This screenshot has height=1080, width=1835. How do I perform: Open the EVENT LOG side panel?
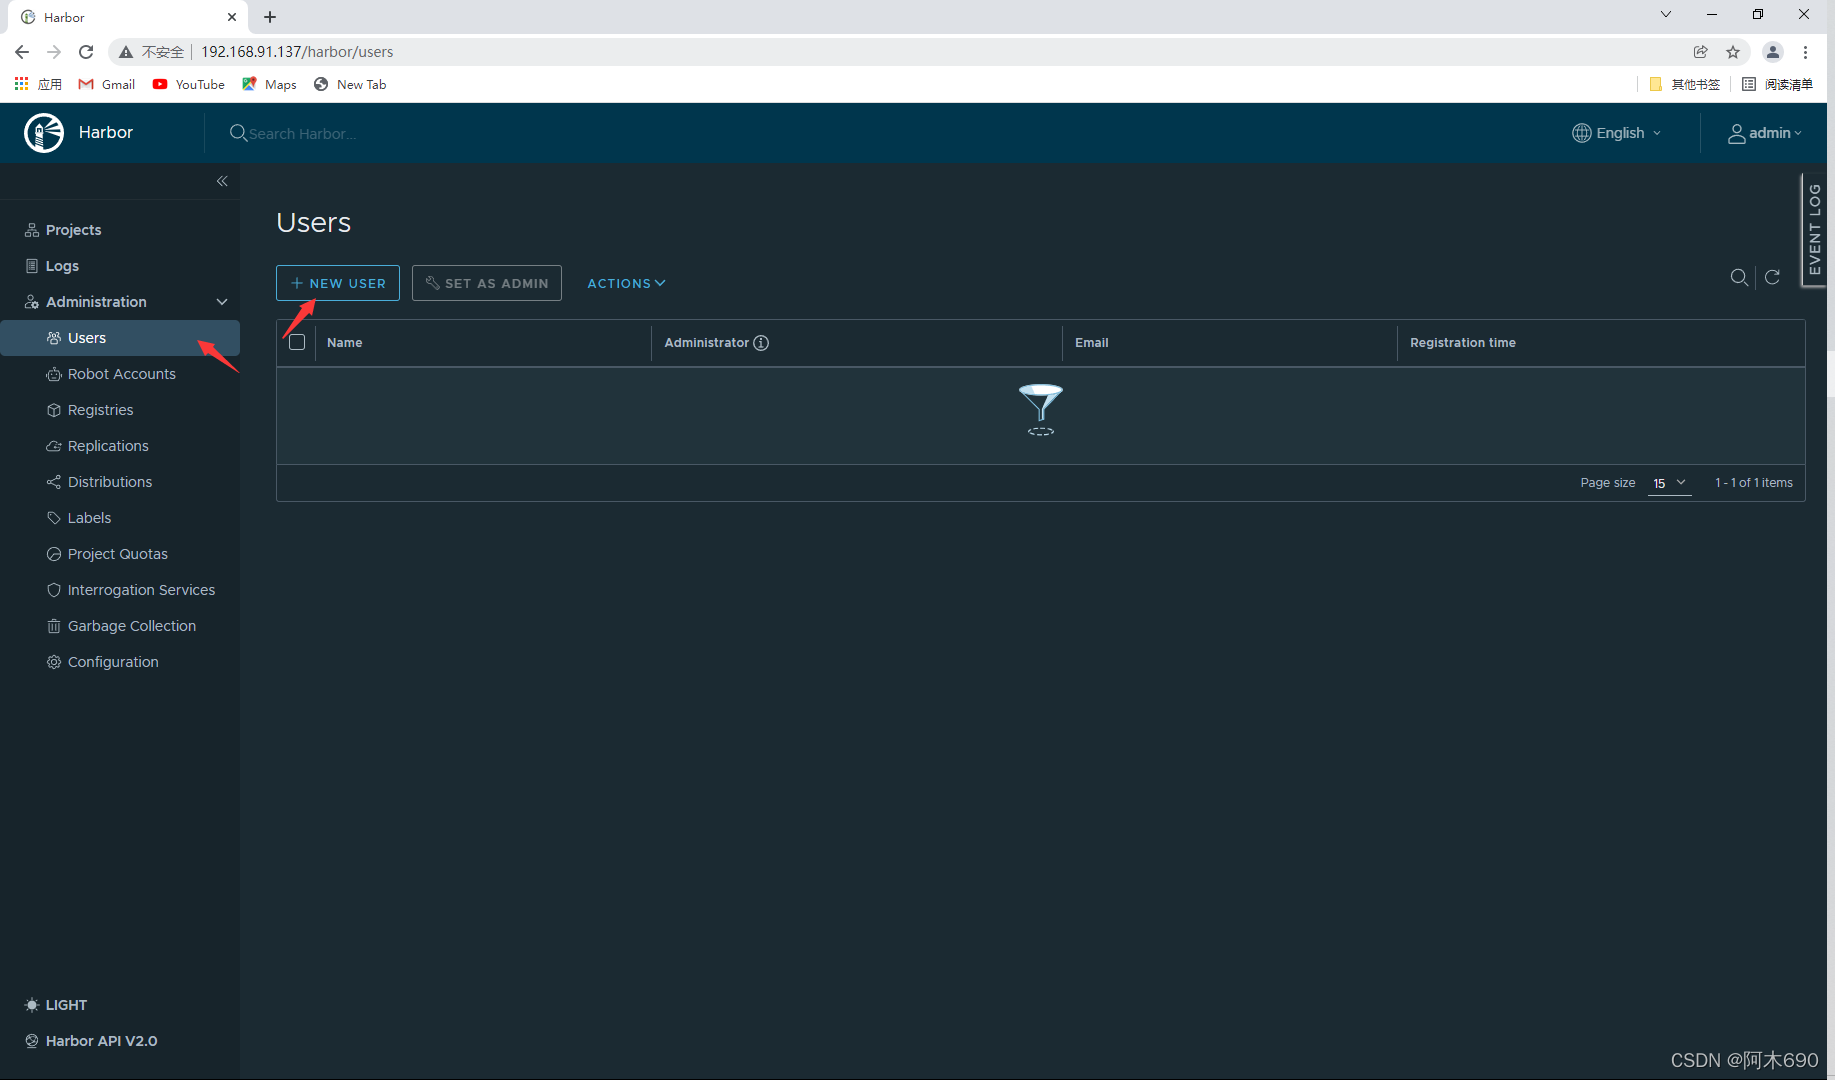pos(1815,230)
